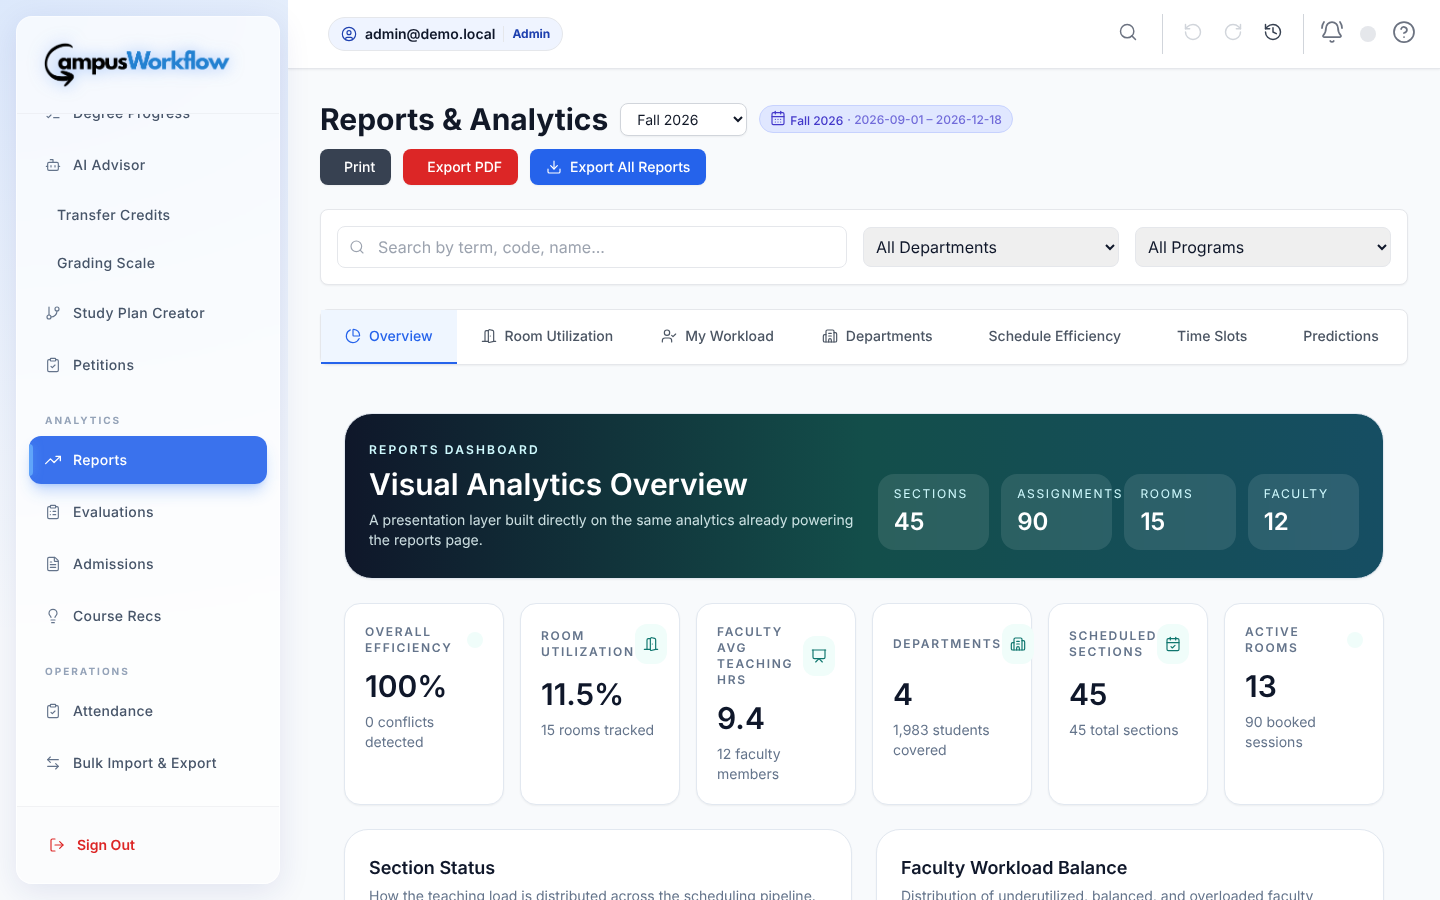The height and width of the screenshot is (900, 1440).
Task: Go to the Time Slots tab
Action: point(1212,336)
